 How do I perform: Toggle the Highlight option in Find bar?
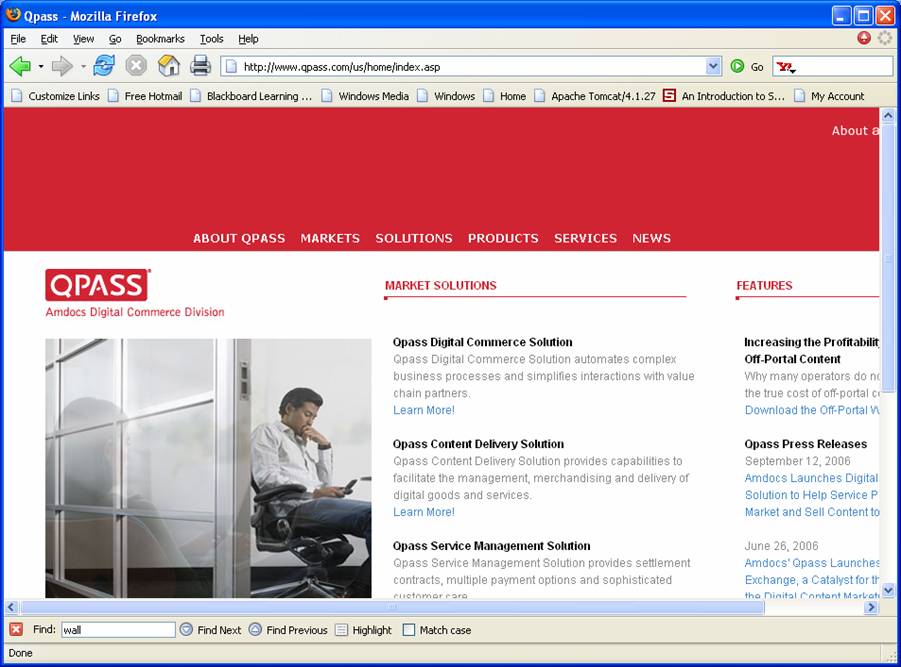click(363, 630)
